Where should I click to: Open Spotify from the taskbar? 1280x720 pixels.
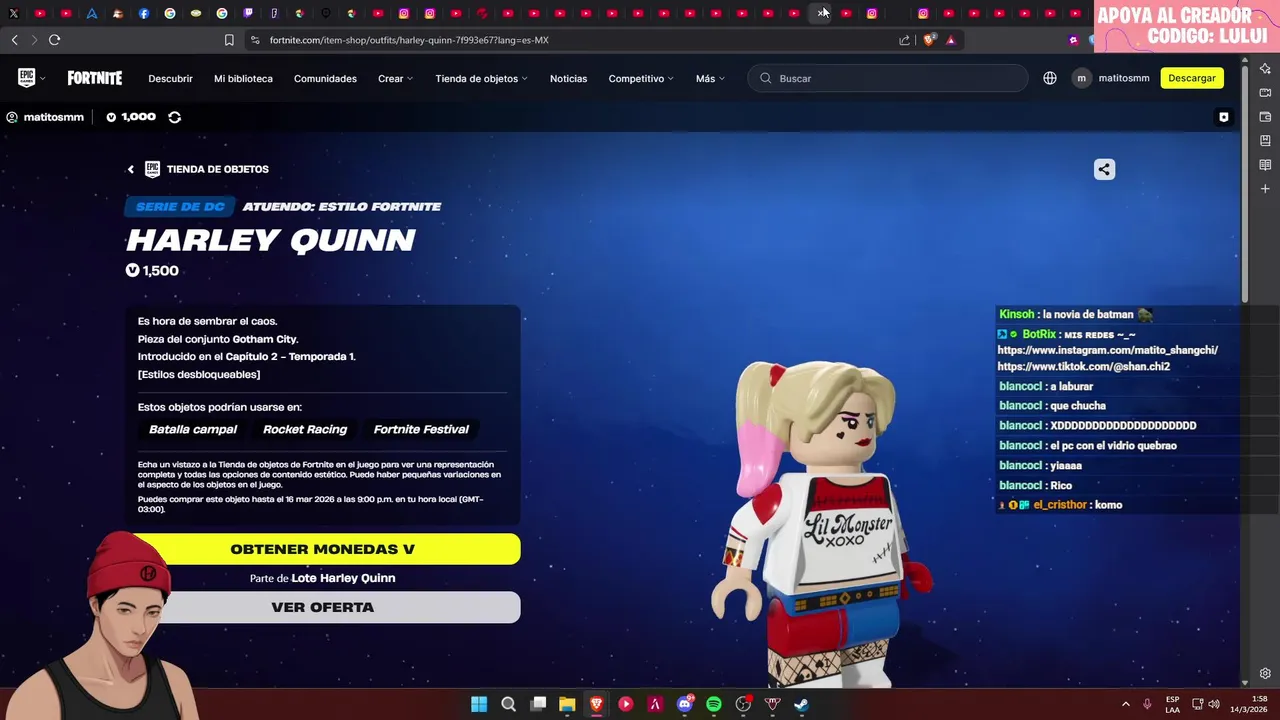(x=714, y=704)
